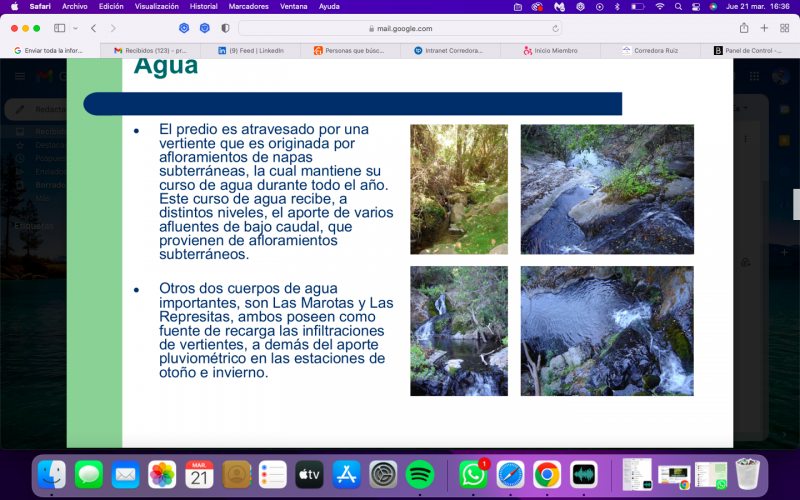Open the Historial menu

(x=204, y=7)
